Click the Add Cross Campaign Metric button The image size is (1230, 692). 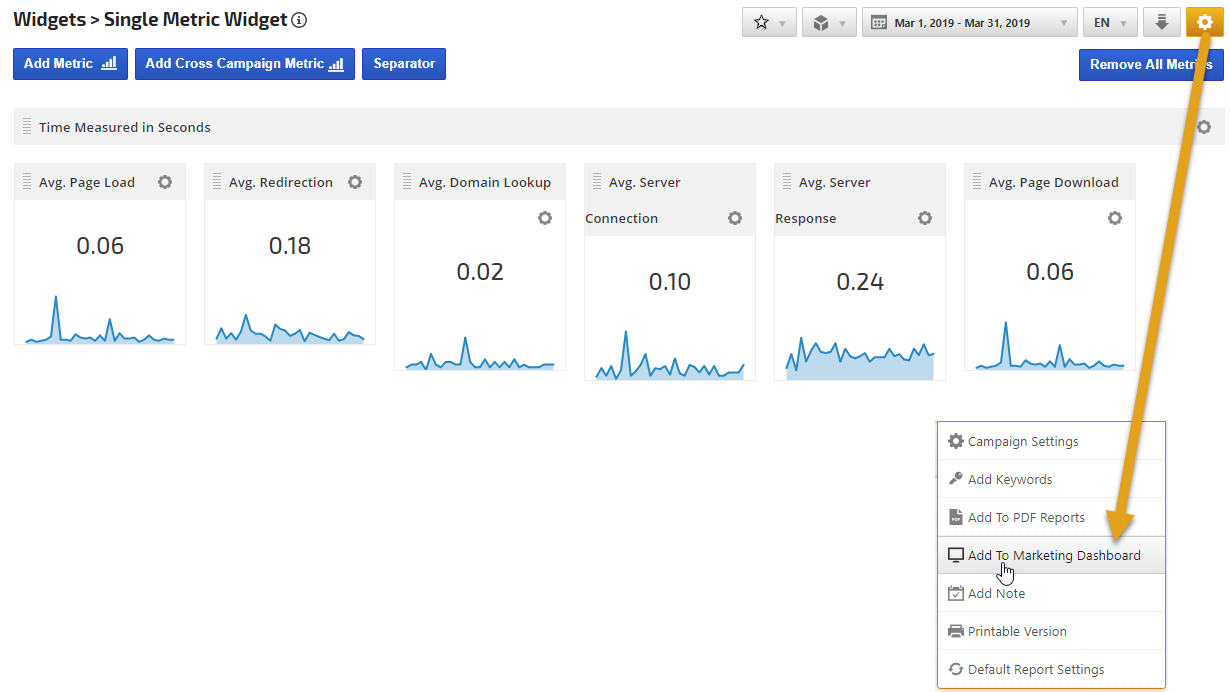pyautogui.click(x=244, y=64)
